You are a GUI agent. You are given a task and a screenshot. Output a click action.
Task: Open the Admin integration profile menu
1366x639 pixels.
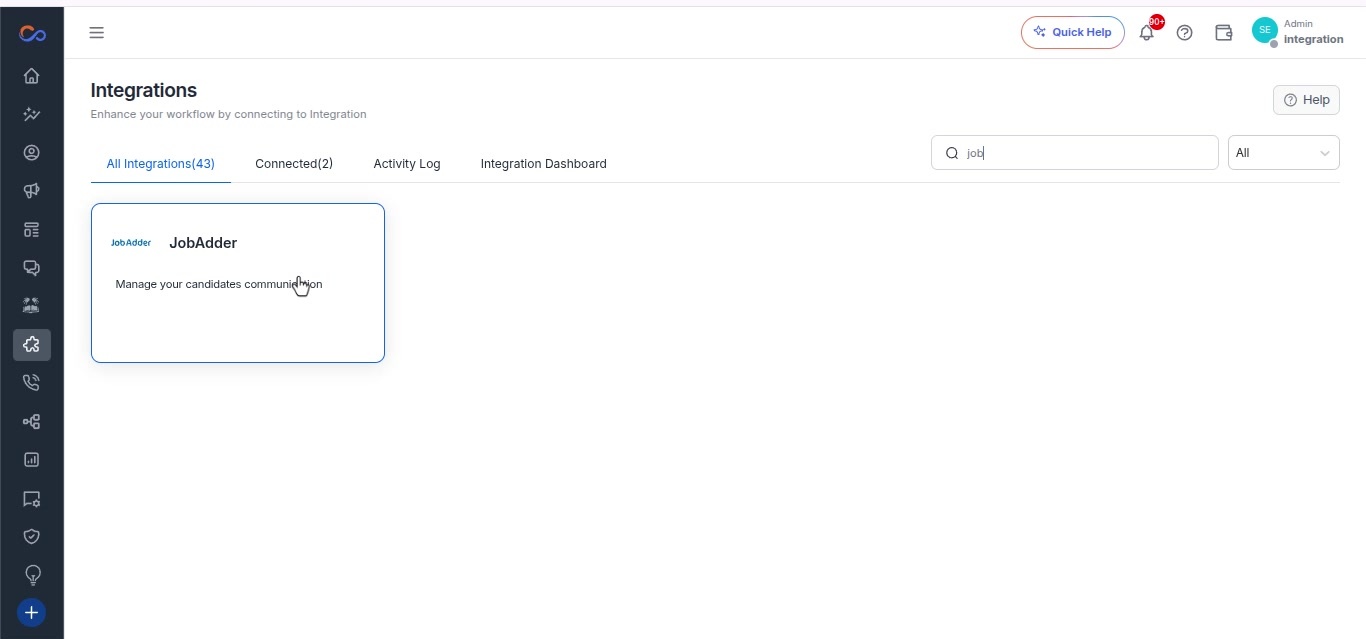pos(1297,32)
